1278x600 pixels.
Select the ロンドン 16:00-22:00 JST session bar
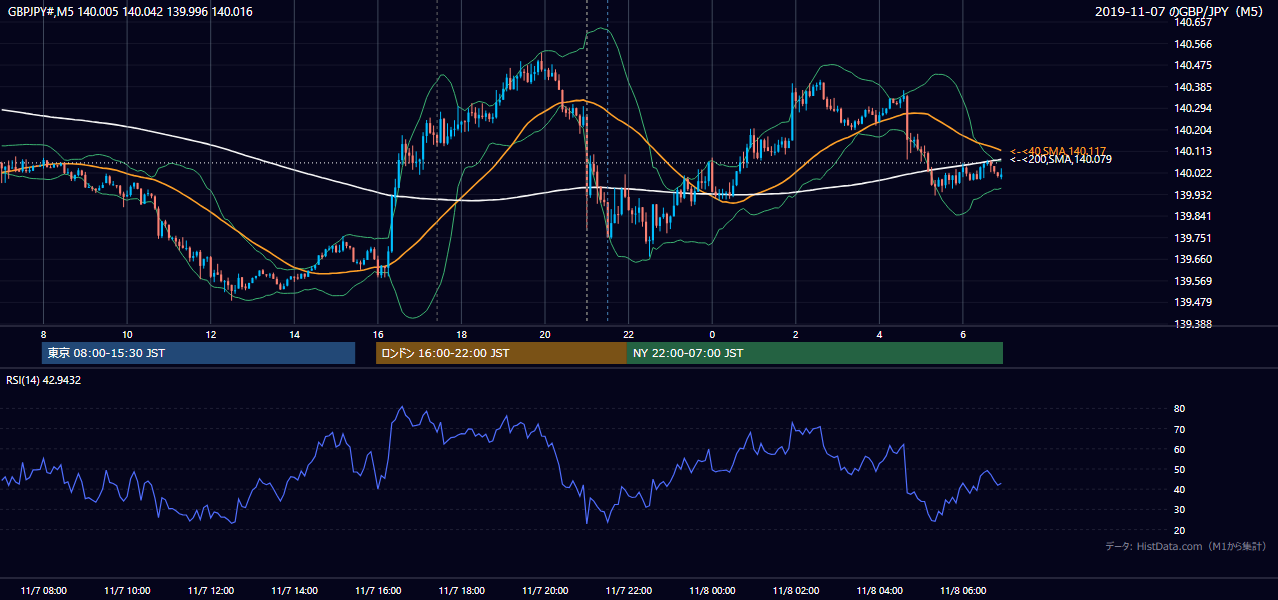[x=501, y=353]
